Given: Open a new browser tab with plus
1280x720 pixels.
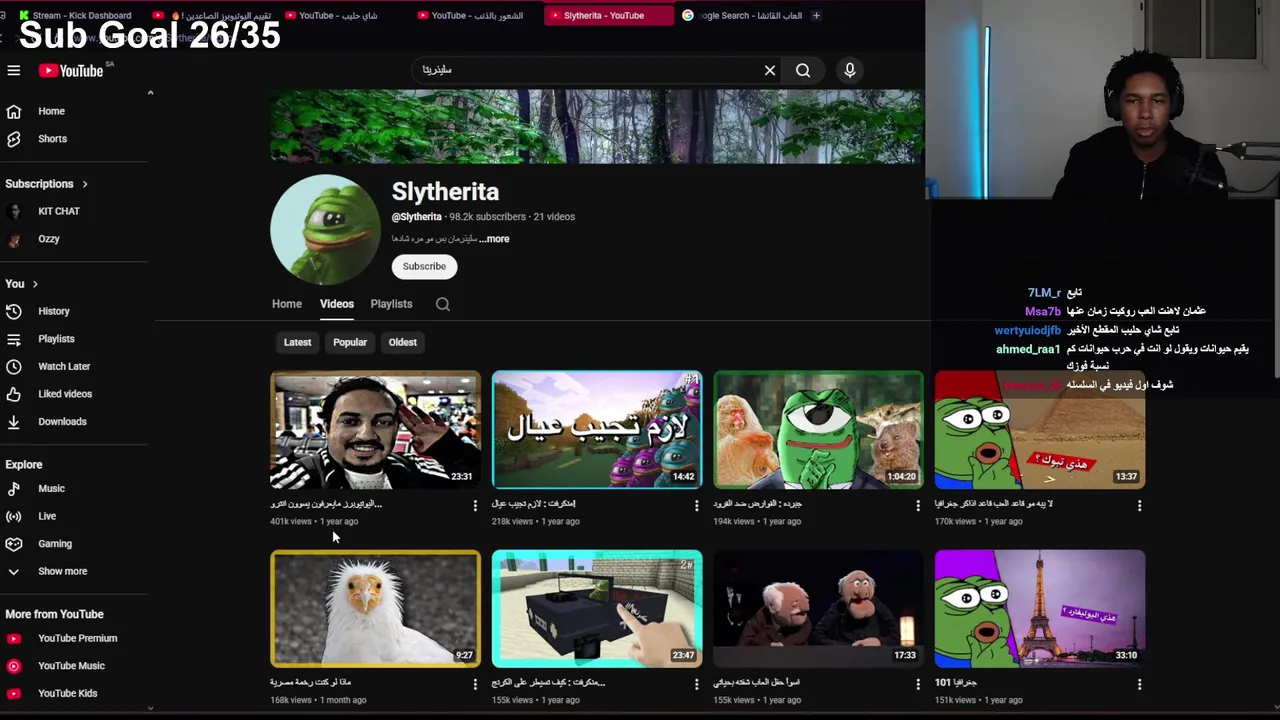Looking at the screenshot, I should 816,15.
